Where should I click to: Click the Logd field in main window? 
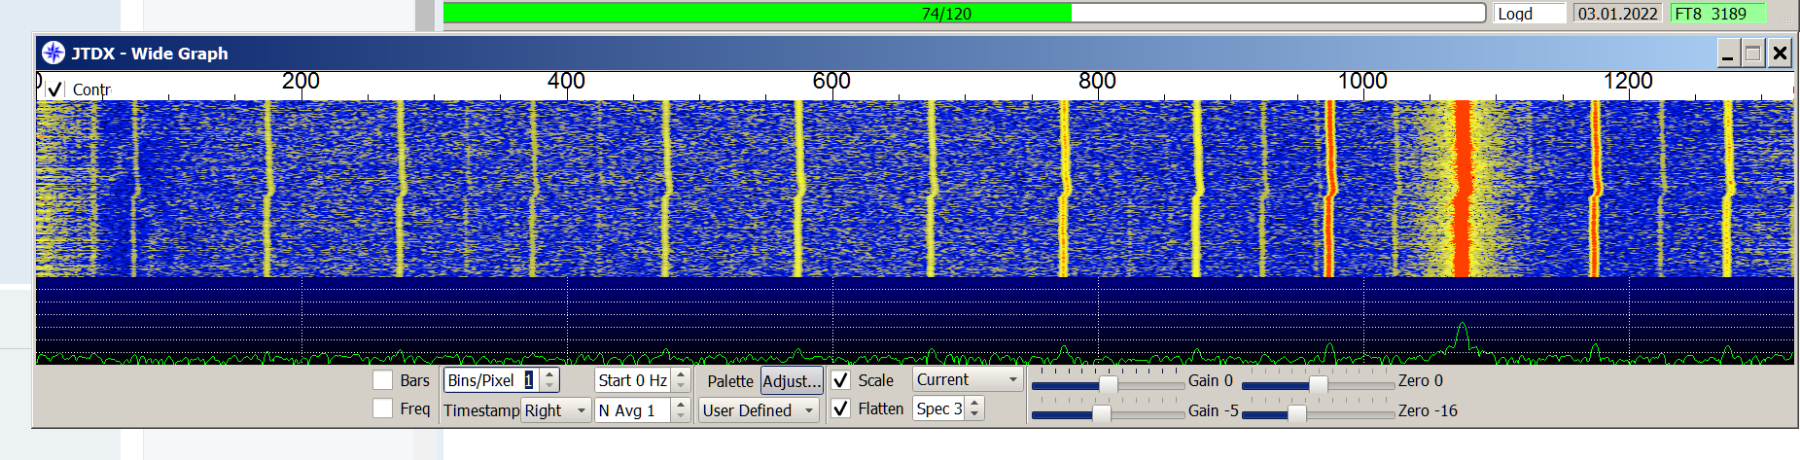click(1530, 13)
